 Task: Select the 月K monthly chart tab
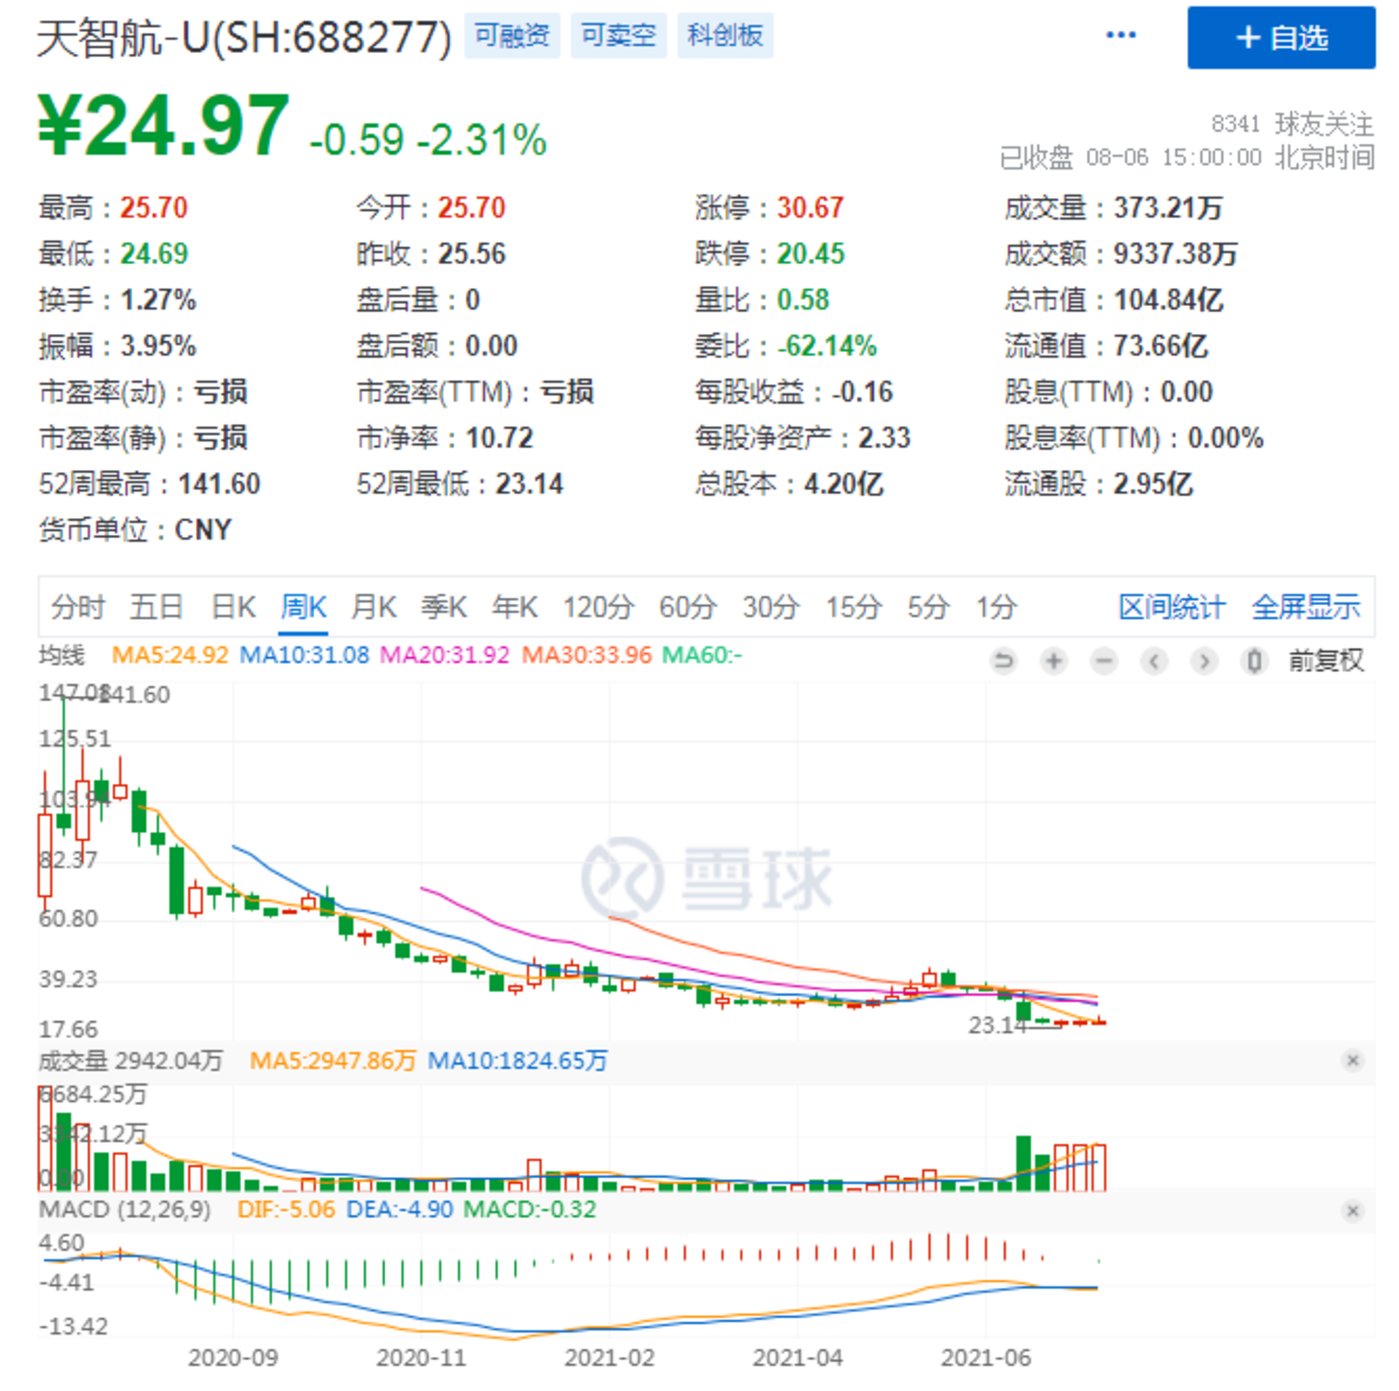tap(373, 607)
